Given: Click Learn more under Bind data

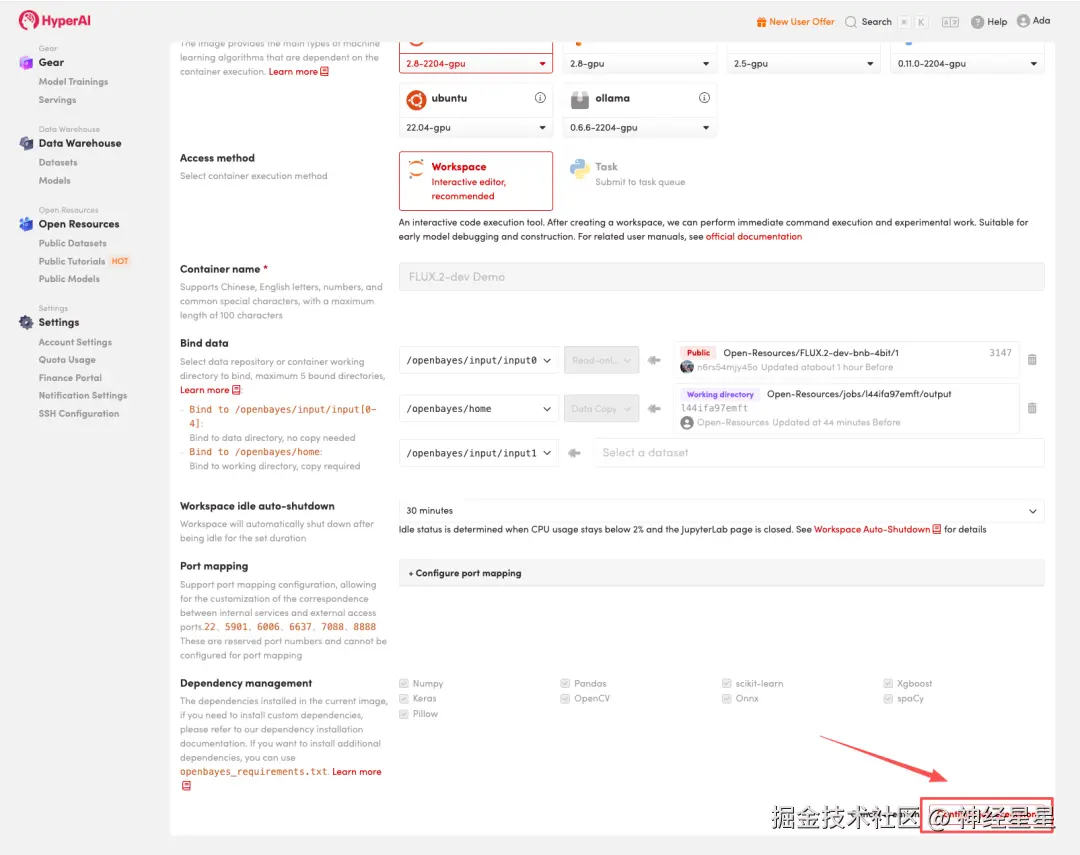Looking at the screenshot, I should (x=205, y=390).
